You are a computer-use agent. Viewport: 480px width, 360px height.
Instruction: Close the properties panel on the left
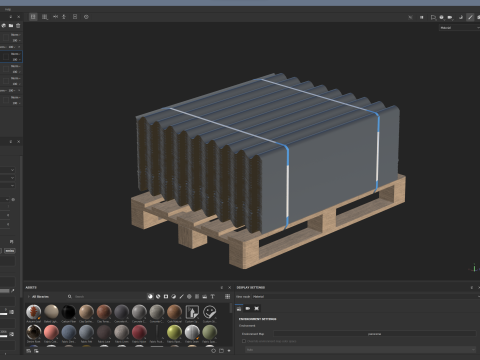point(18,142)
